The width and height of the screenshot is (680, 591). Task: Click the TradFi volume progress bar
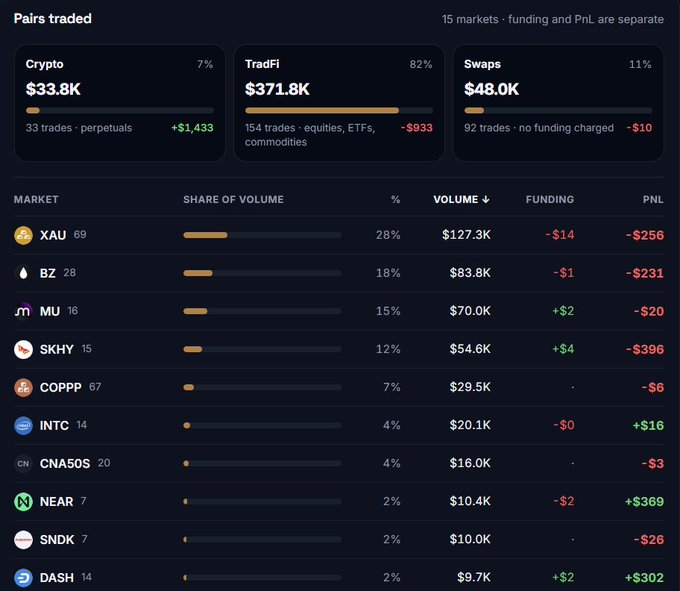coord(339,111)
